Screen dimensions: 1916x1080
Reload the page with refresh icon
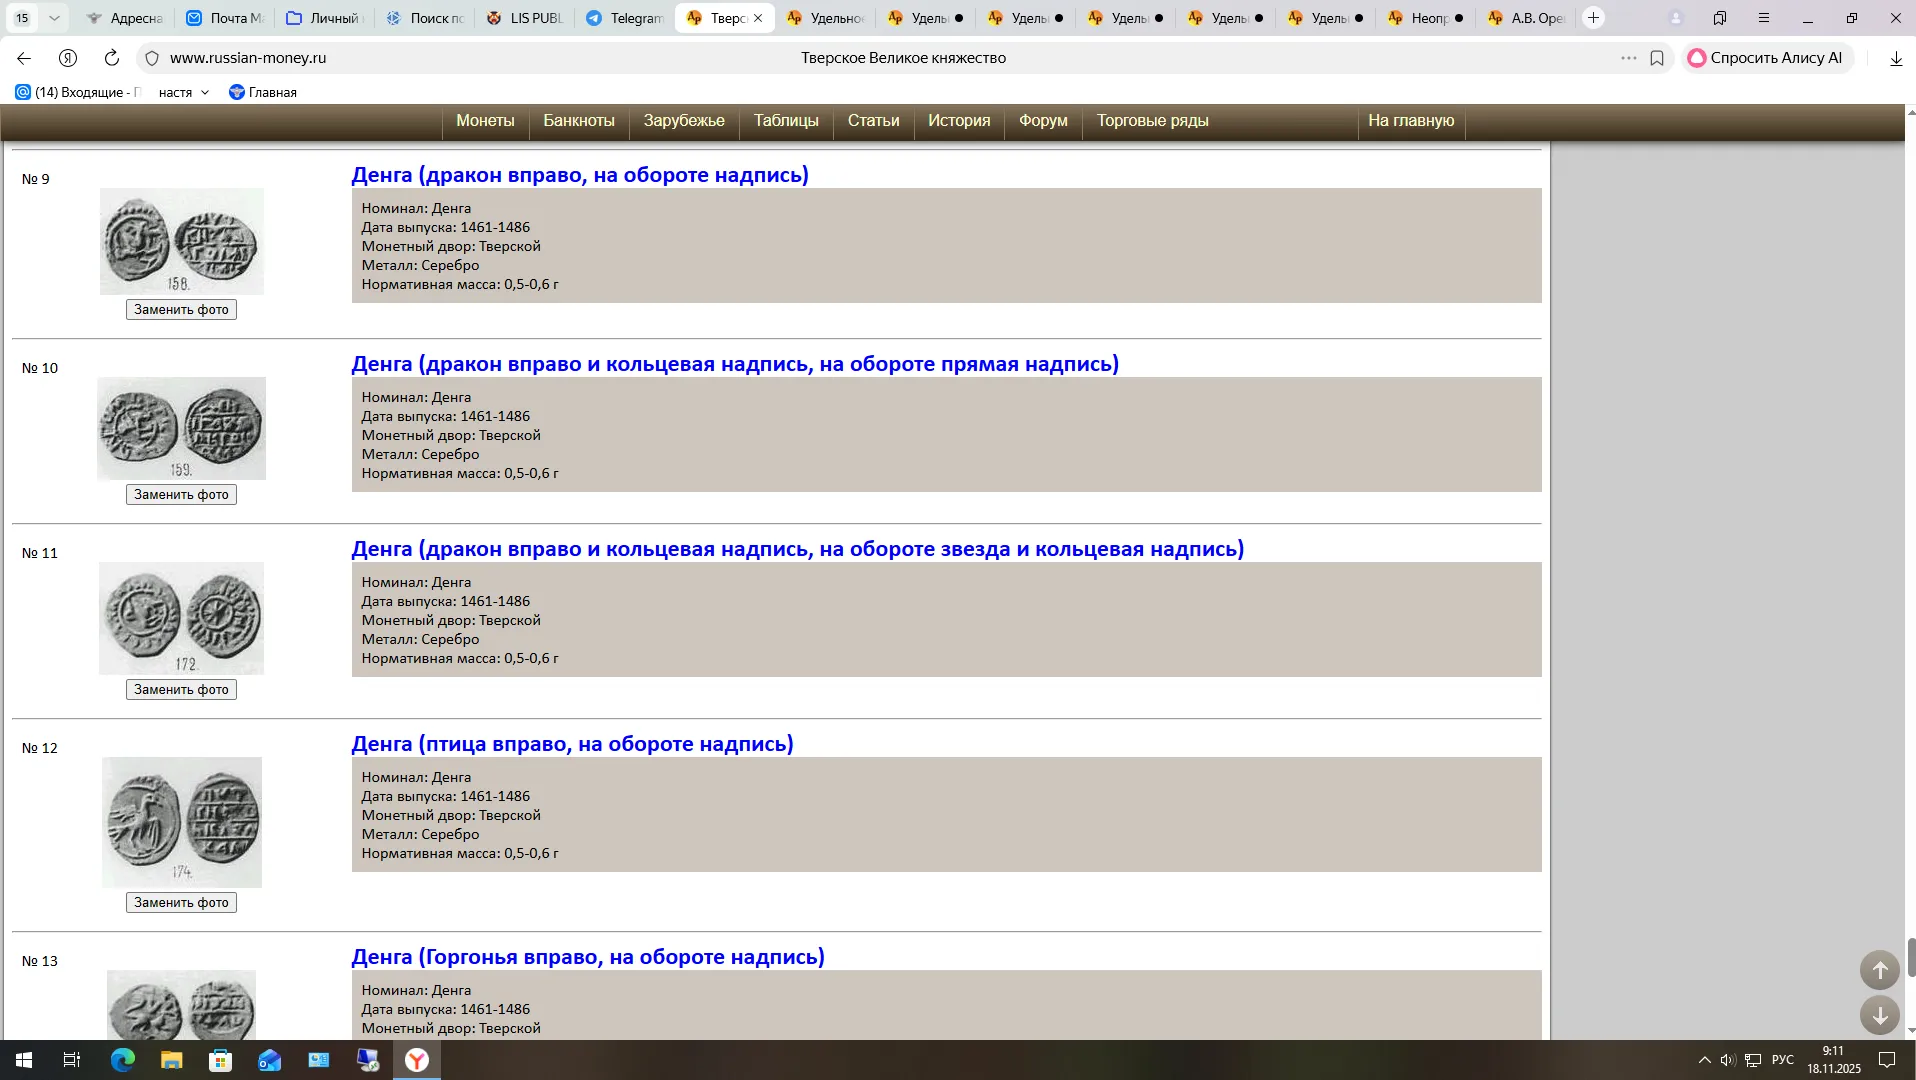(112, 58)
